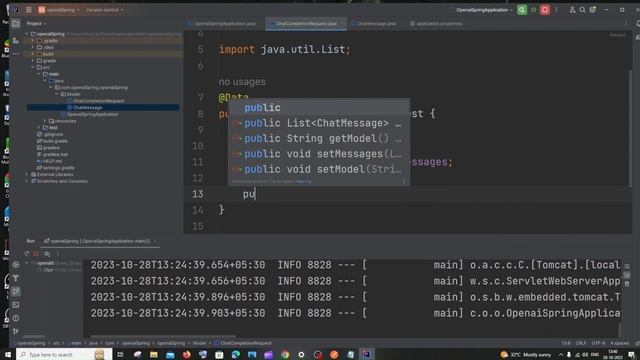Expand External Libraries node
Image resolution: width=640 pixels, height=360 pixels.
pos(27,174)
